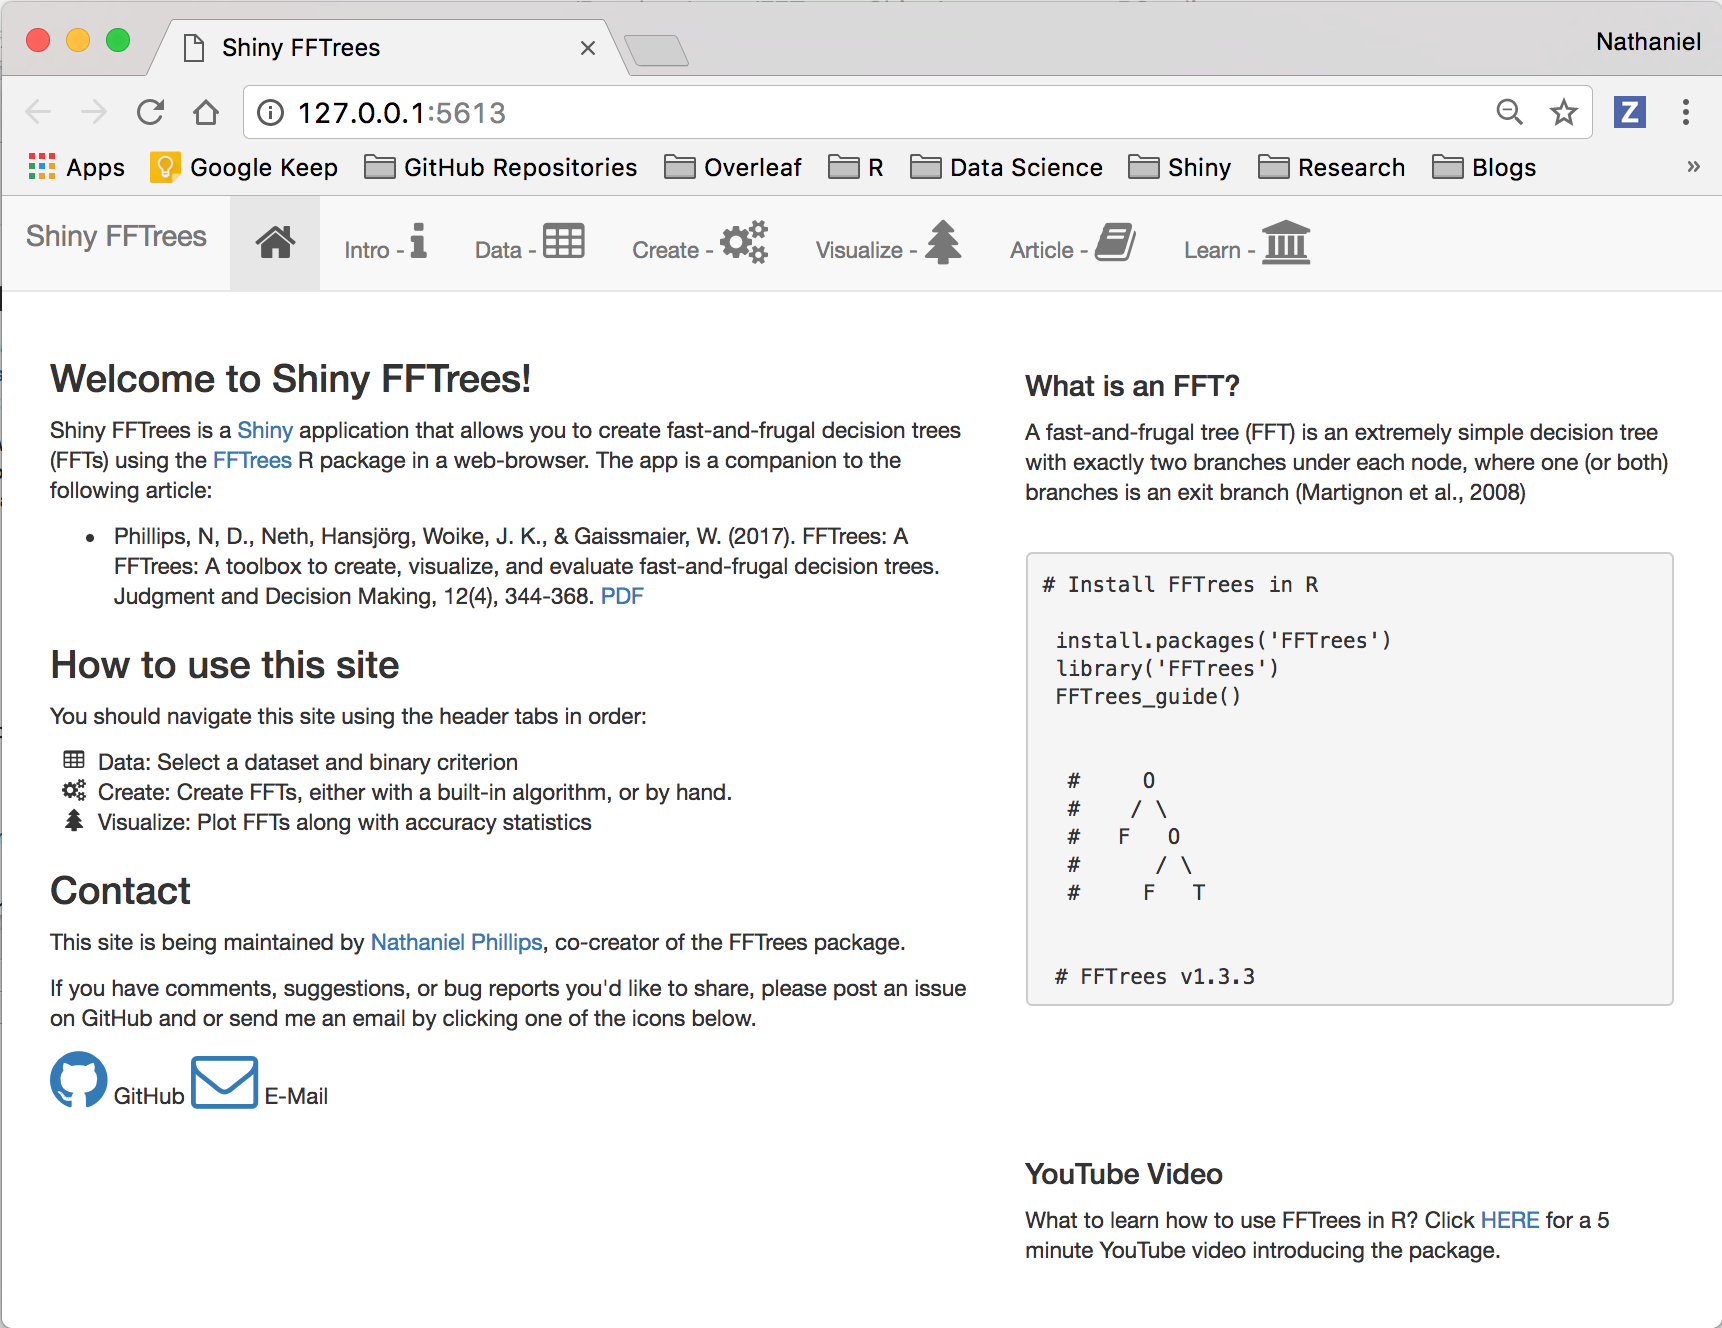Open the Blogs bookmark folder
1722x1328 pixels.
(1484, 167)
